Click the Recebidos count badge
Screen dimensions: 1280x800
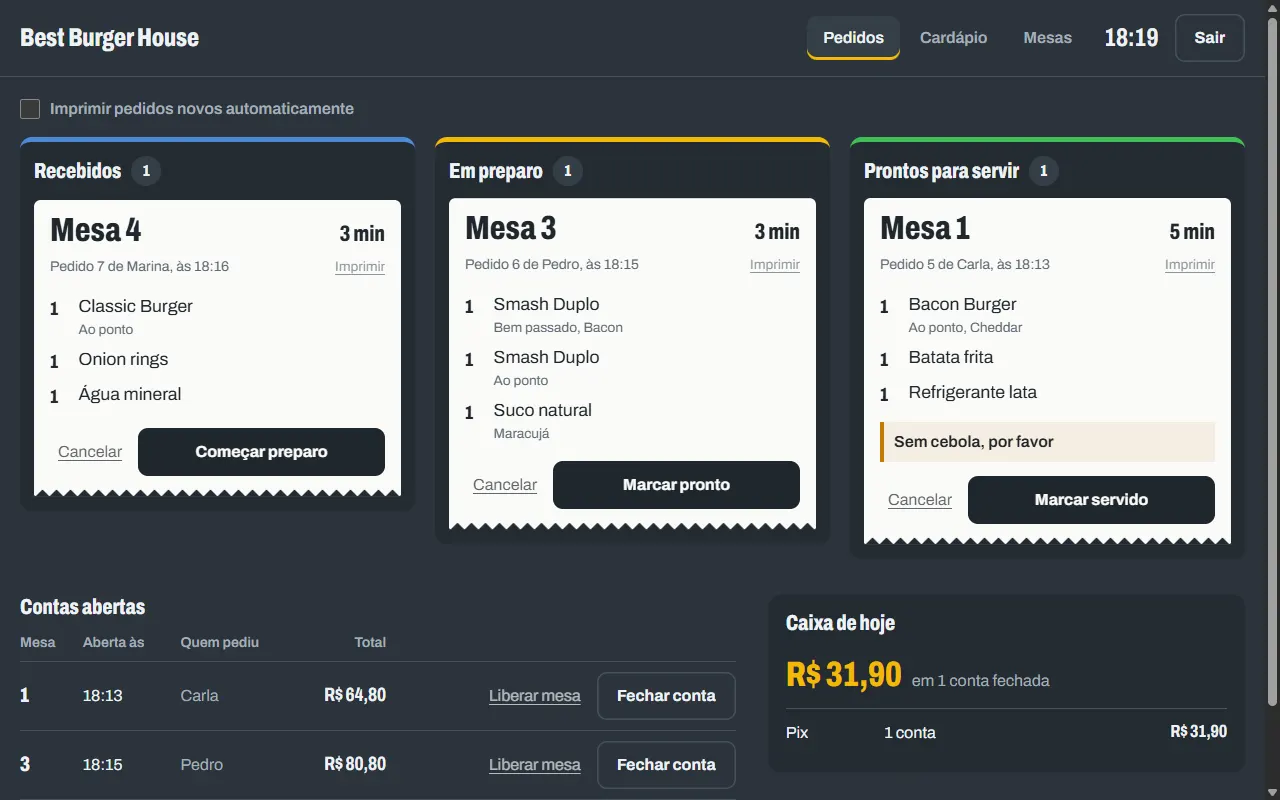[146, 171]
